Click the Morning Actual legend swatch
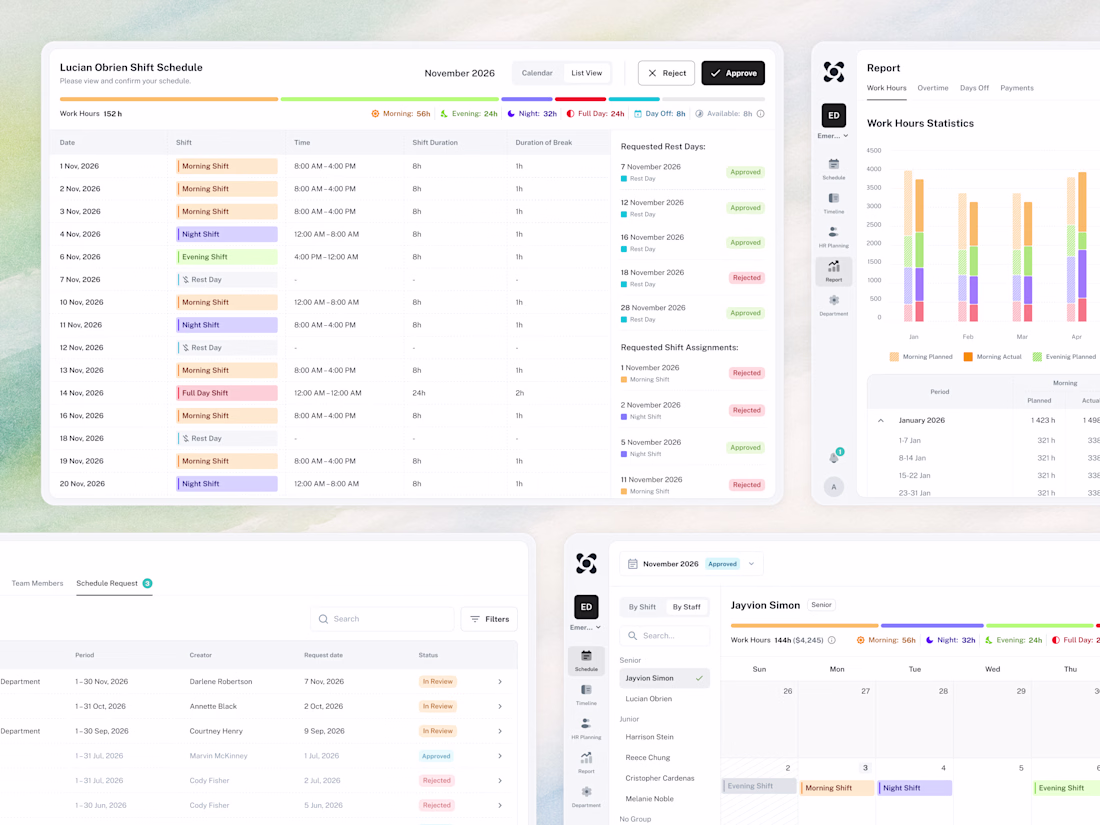This screenshot has width=1100, height=825. click(968, 356)
